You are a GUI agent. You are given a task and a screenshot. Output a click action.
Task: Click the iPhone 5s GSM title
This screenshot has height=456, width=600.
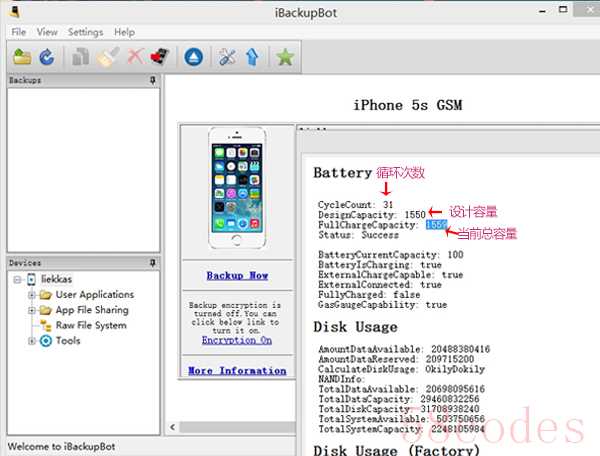(x=408, y=105)
